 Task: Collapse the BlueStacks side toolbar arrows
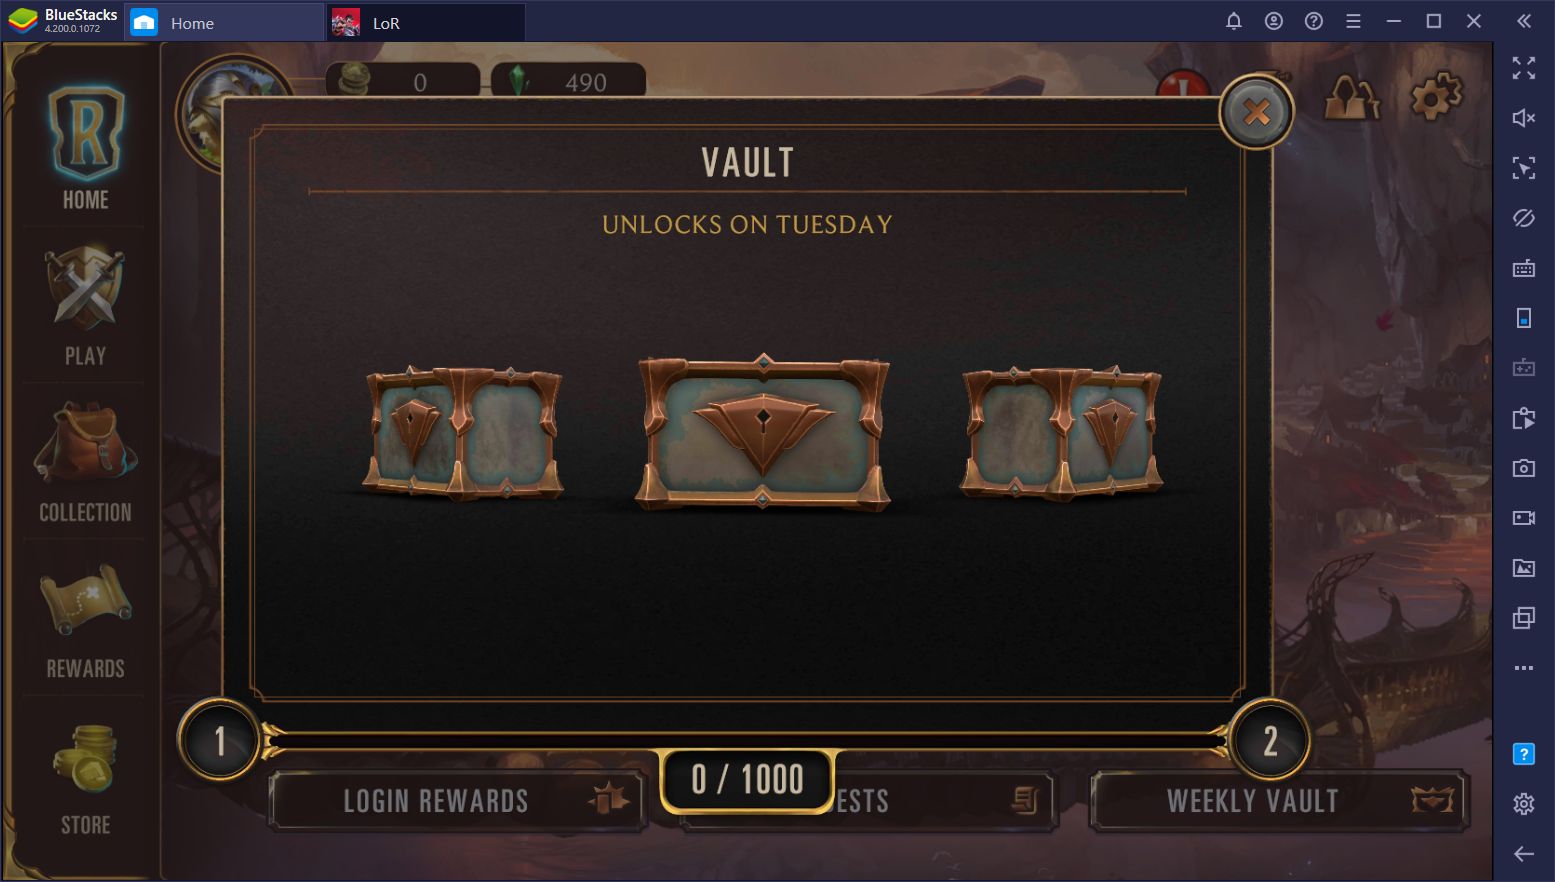[x=1523, y=21]
